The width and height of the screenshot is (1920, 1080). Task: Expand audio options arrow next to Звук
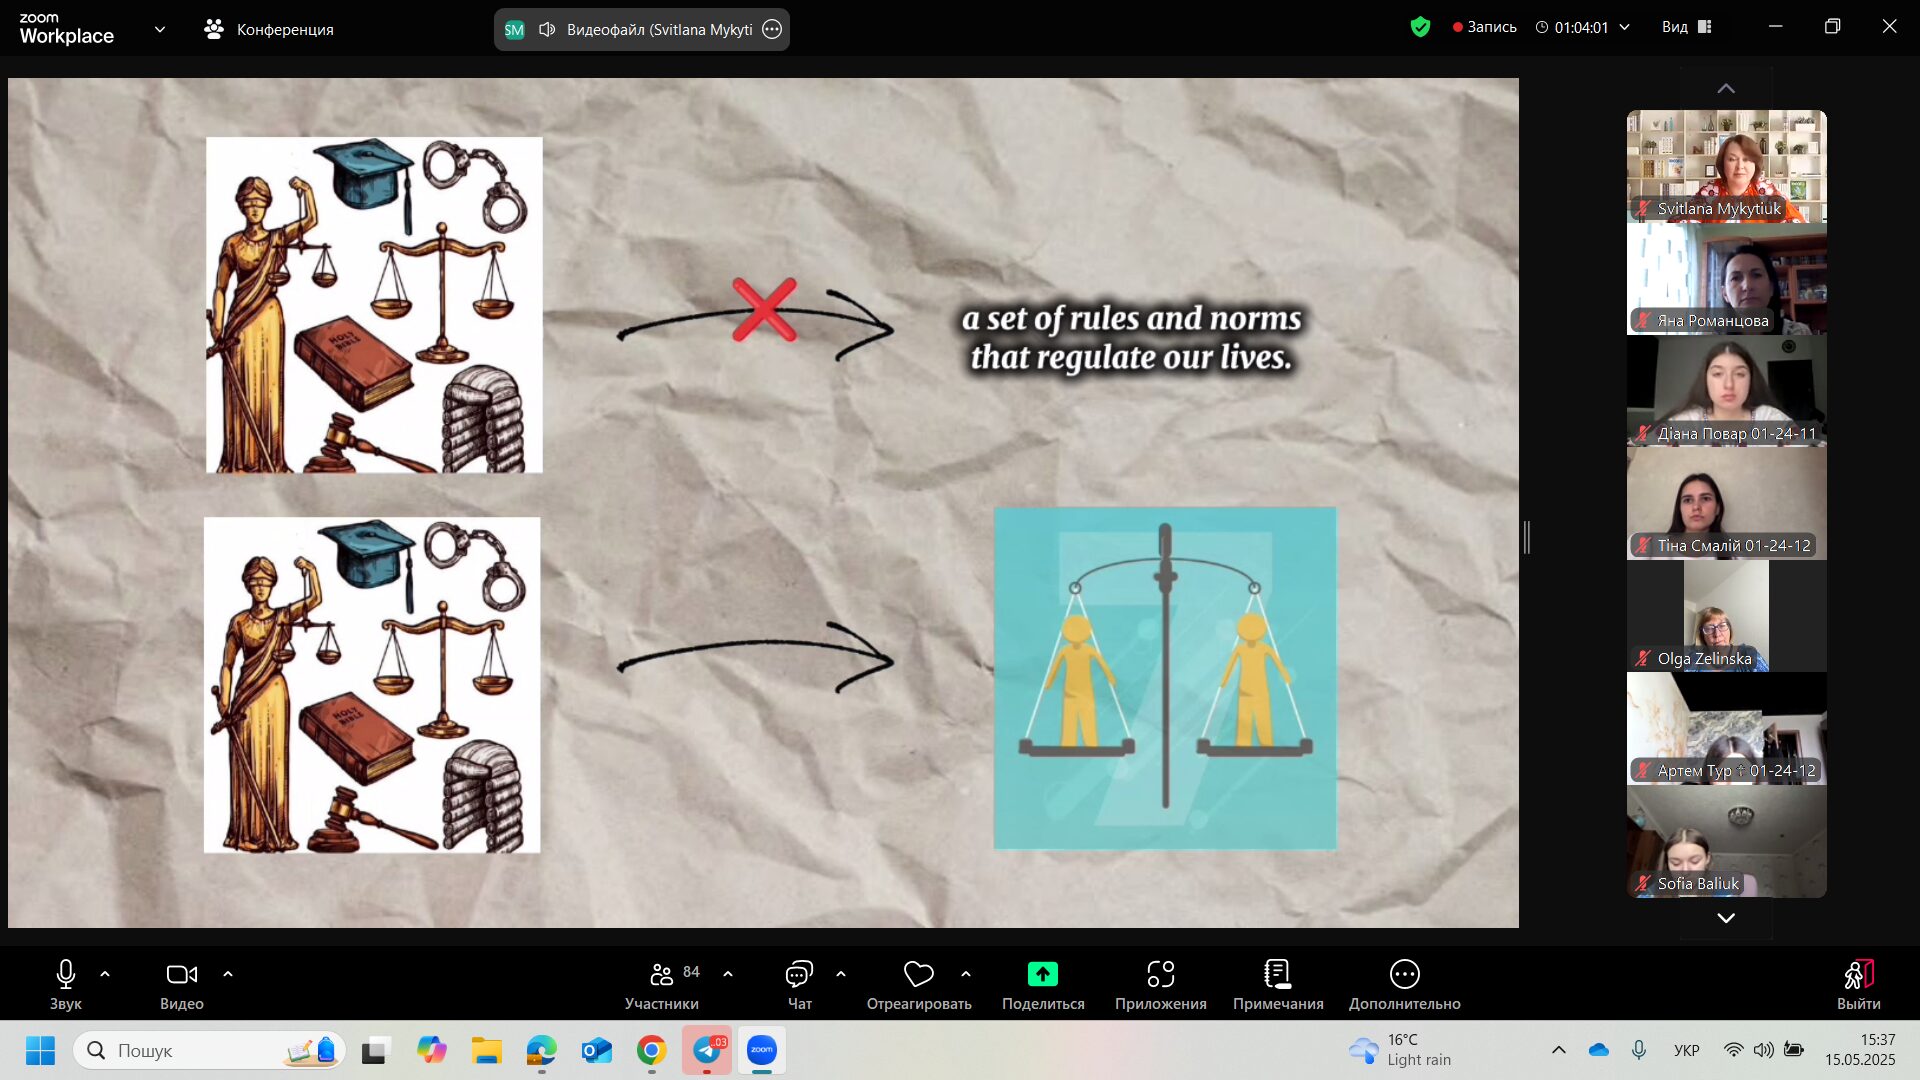coord(105,974)
